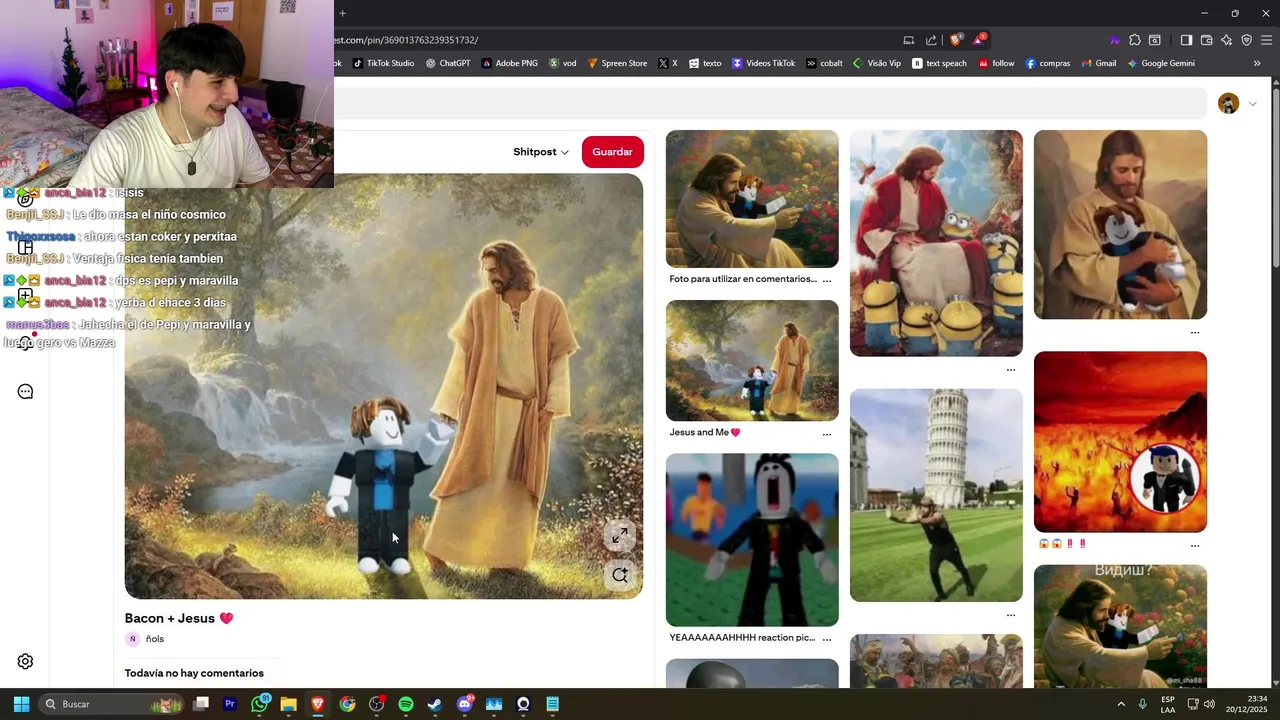Open 'Foto para utilizar en comentarios' pin title
The image size is (1280, 720).
[x=743, y=279]
